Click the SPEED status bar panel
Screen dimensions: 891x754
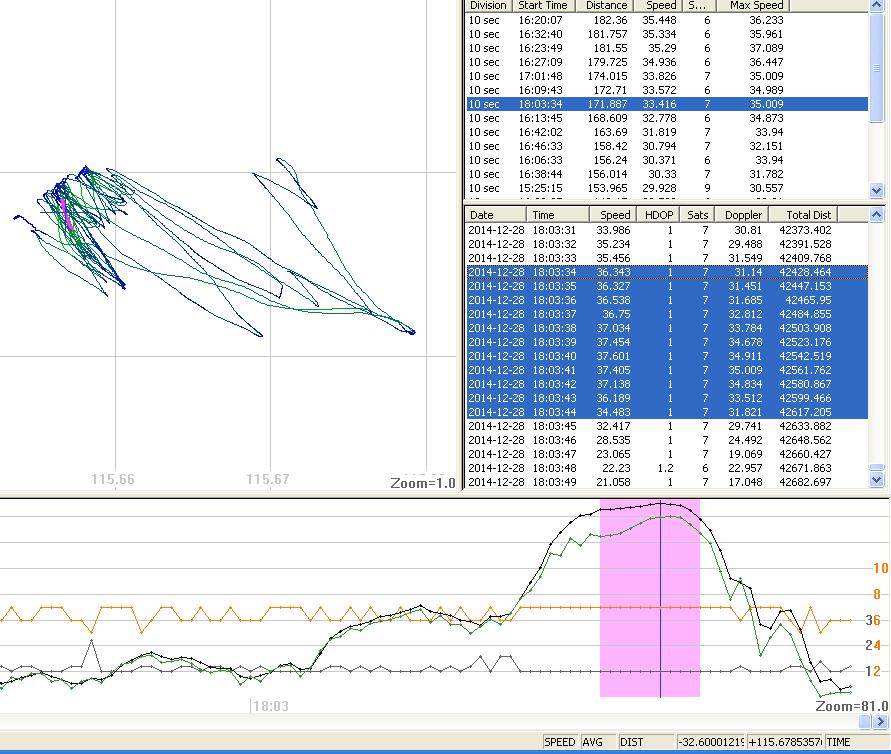pyautogui.click(x=560, y=742)
